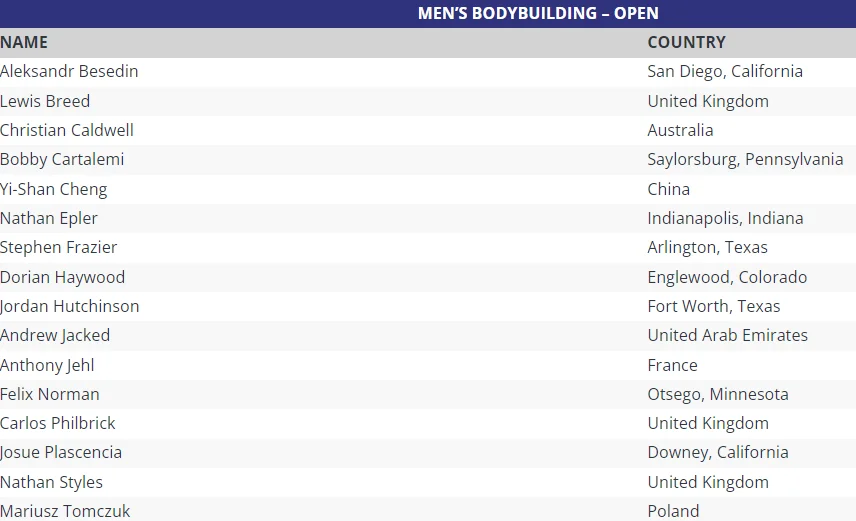The image size is (856, 521).
Task: Select the name Aleksandr Besedin
Action: pos(69,71)
